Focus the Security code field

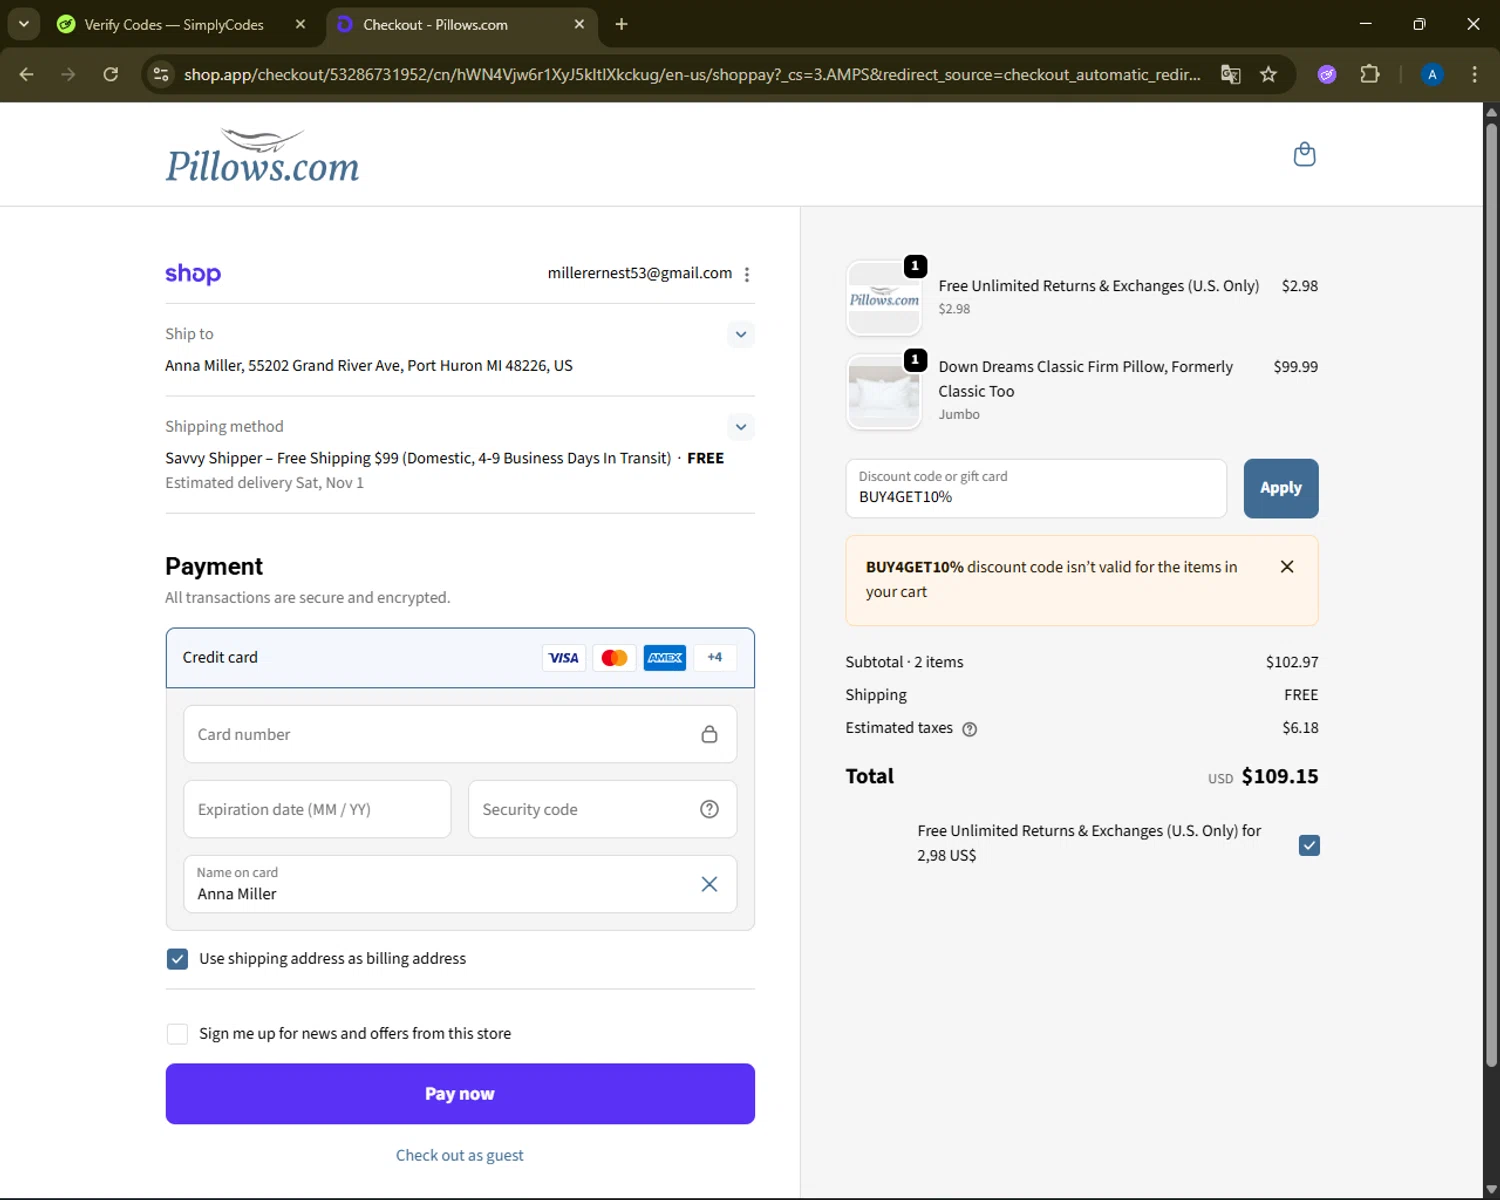[602, 809]
